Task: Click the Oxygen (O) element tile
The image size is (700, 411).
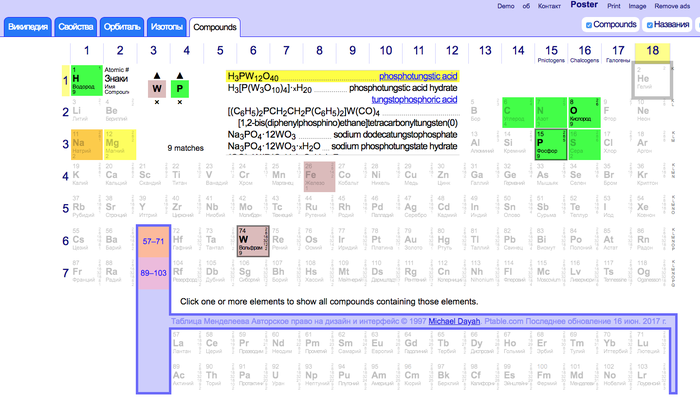Action: (582, 113)
